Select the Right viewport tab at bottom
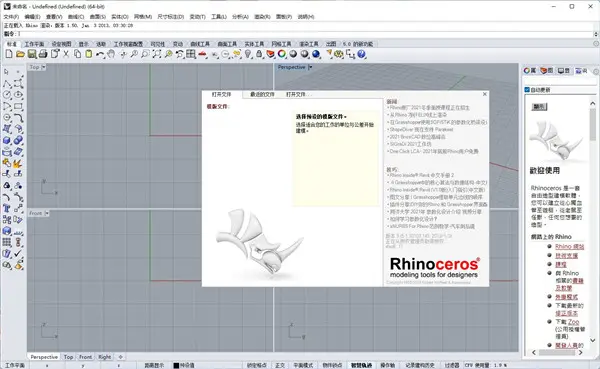Viewport: 600px width, 369px height. 104,357
